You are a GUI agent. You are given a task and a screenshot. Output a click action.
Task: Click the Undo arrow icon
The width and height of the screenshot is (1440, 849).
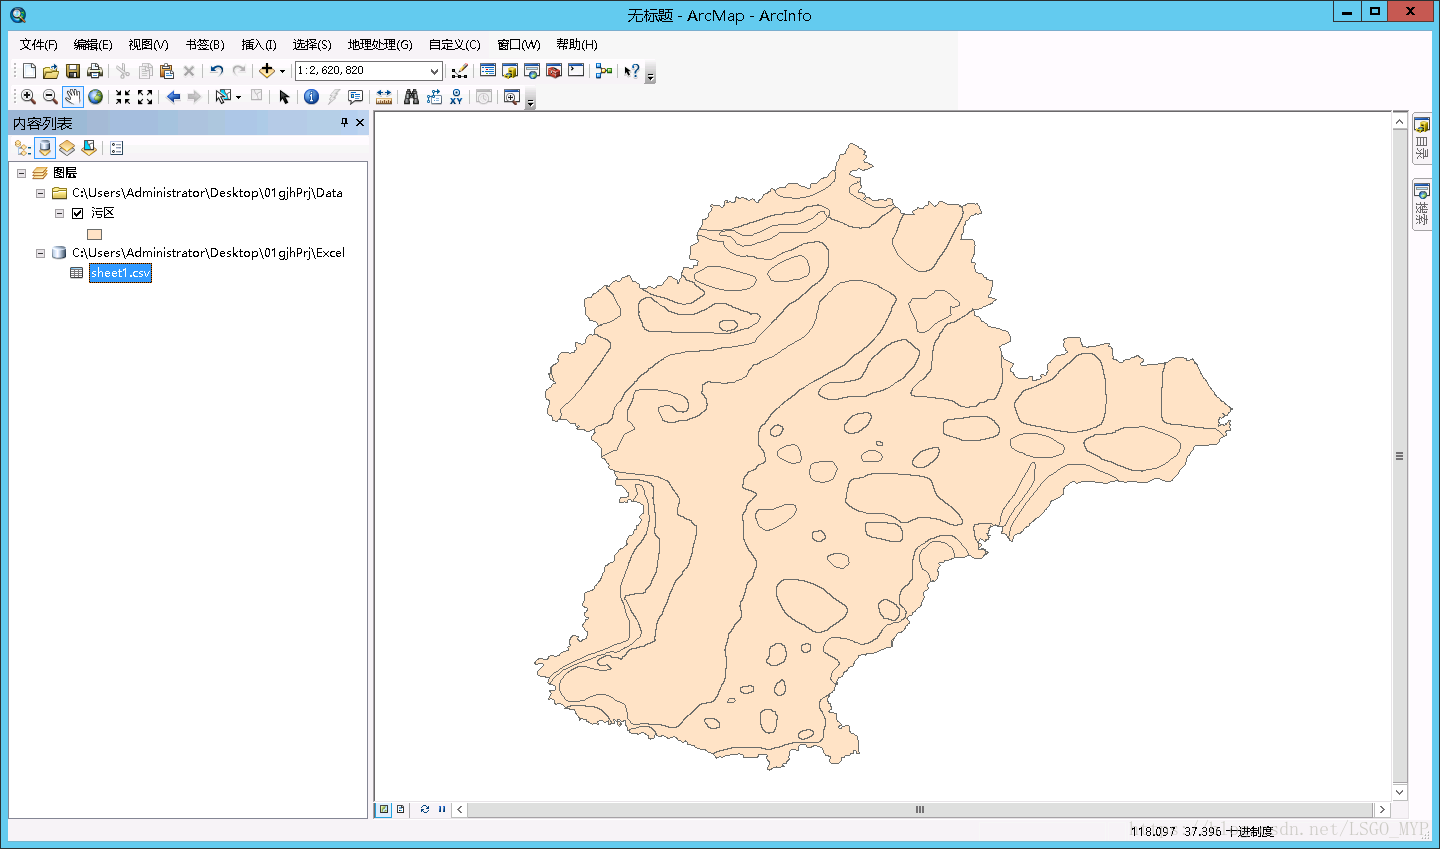tap(216, 71)
